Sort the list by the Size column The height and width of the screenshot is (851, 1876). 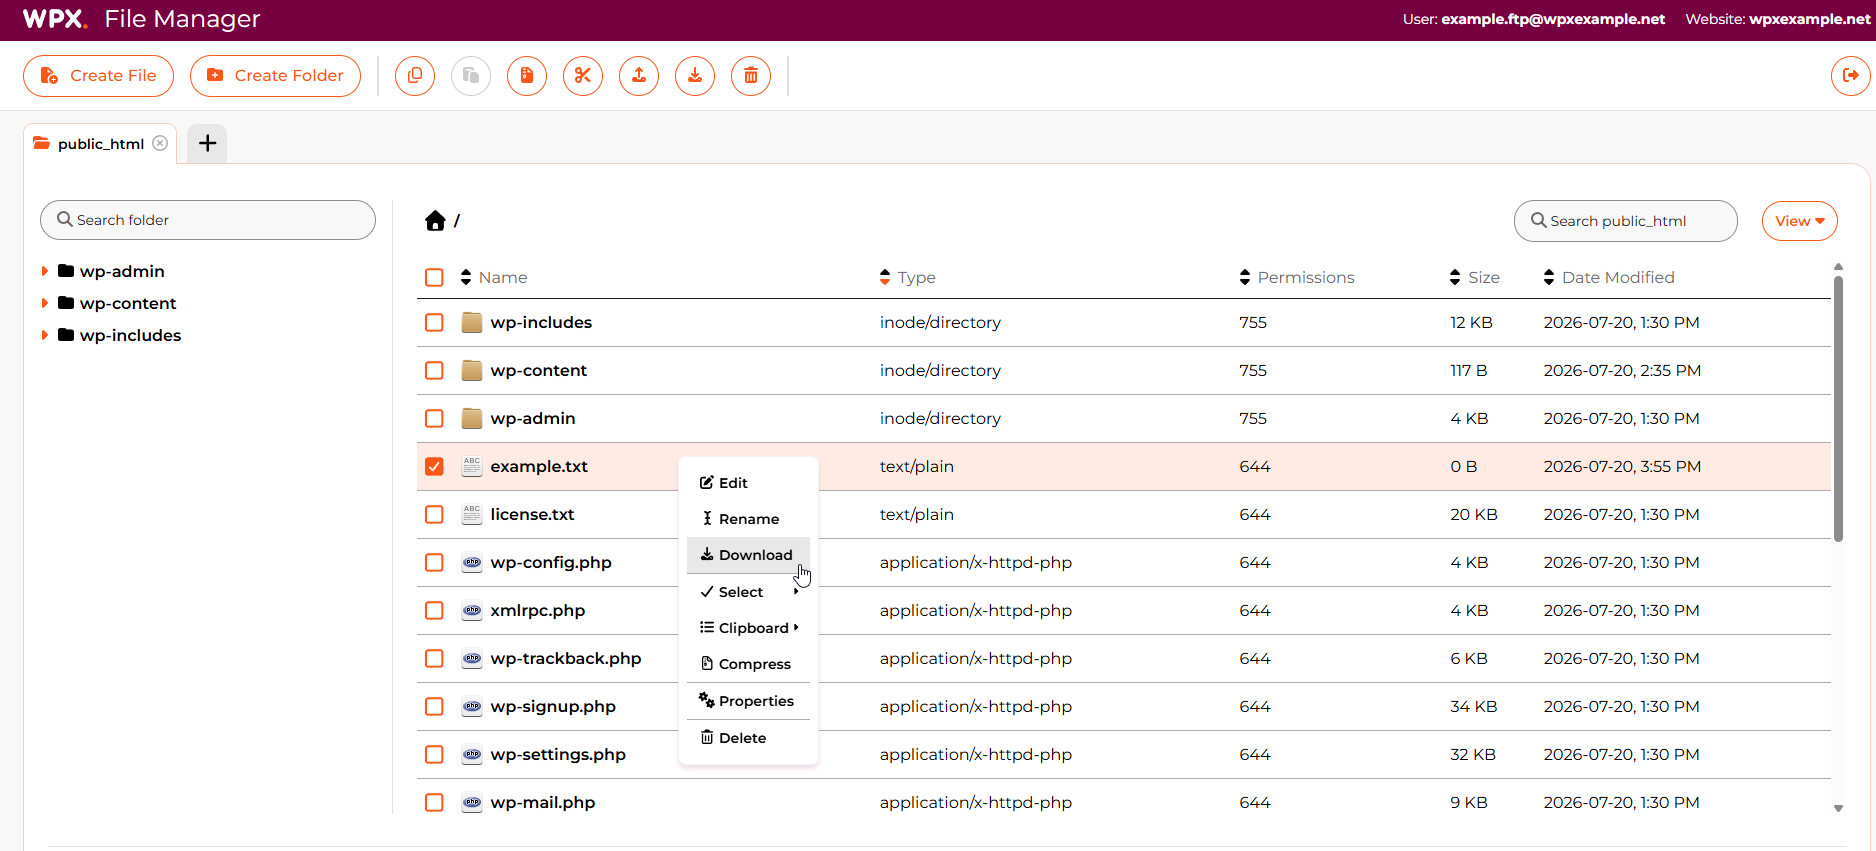(1475, 277)
